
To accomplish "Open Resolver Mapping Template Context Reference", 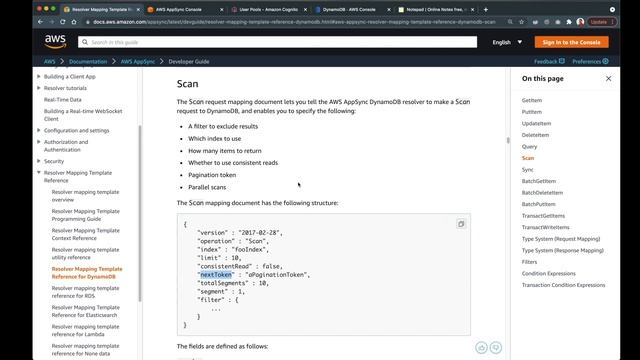I will pyautogui.click(x=86, y=234).
